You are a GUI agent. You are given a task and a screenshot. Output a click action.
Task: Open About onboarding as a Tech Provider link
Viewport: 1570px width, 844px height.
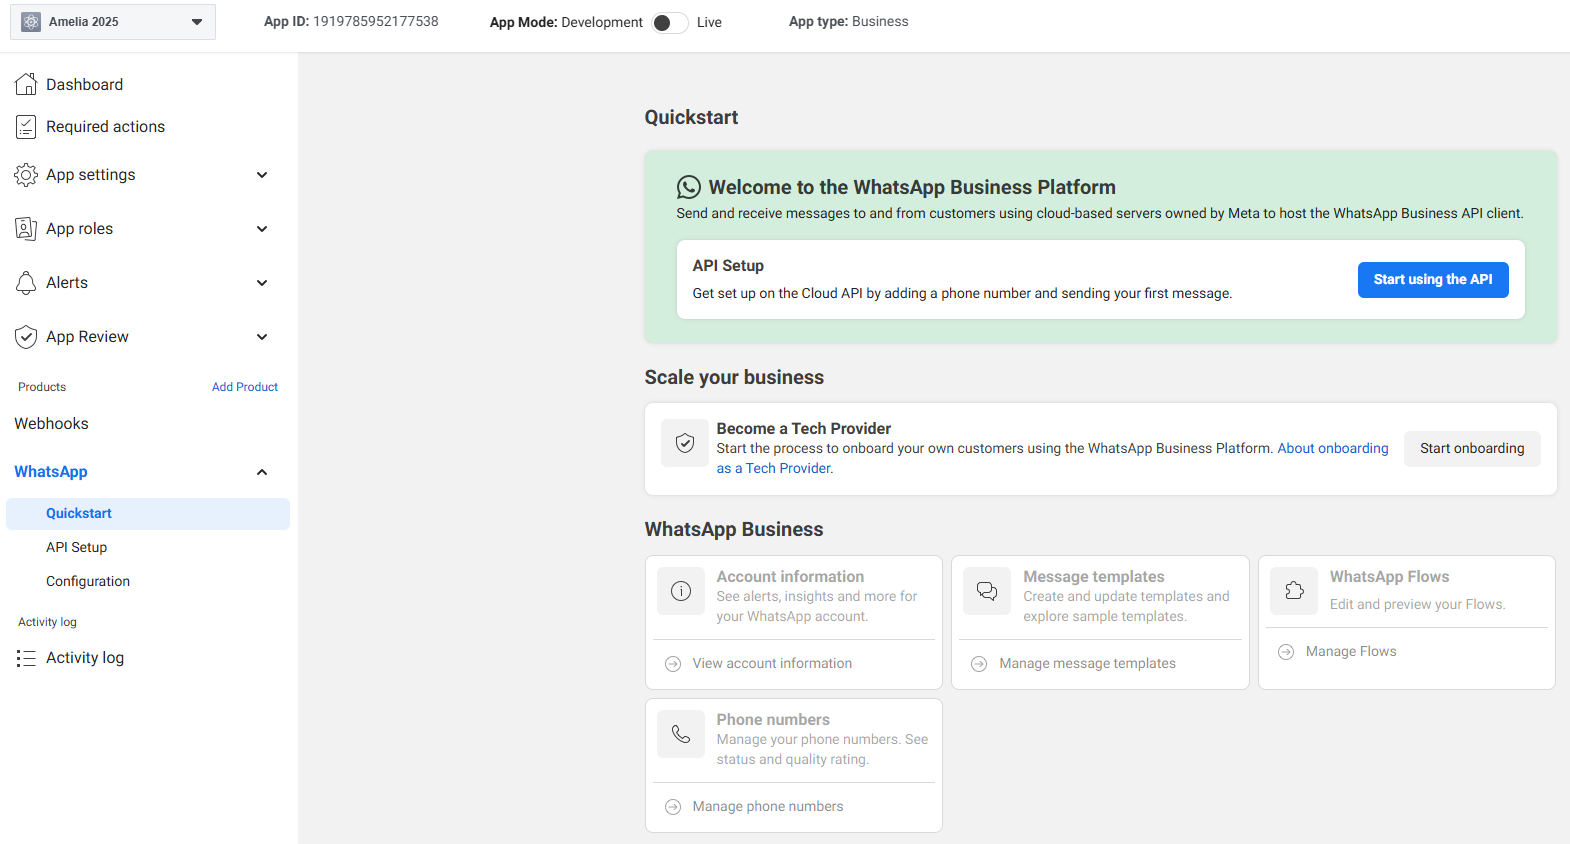pyautogui.click(x=1333, y=449)
